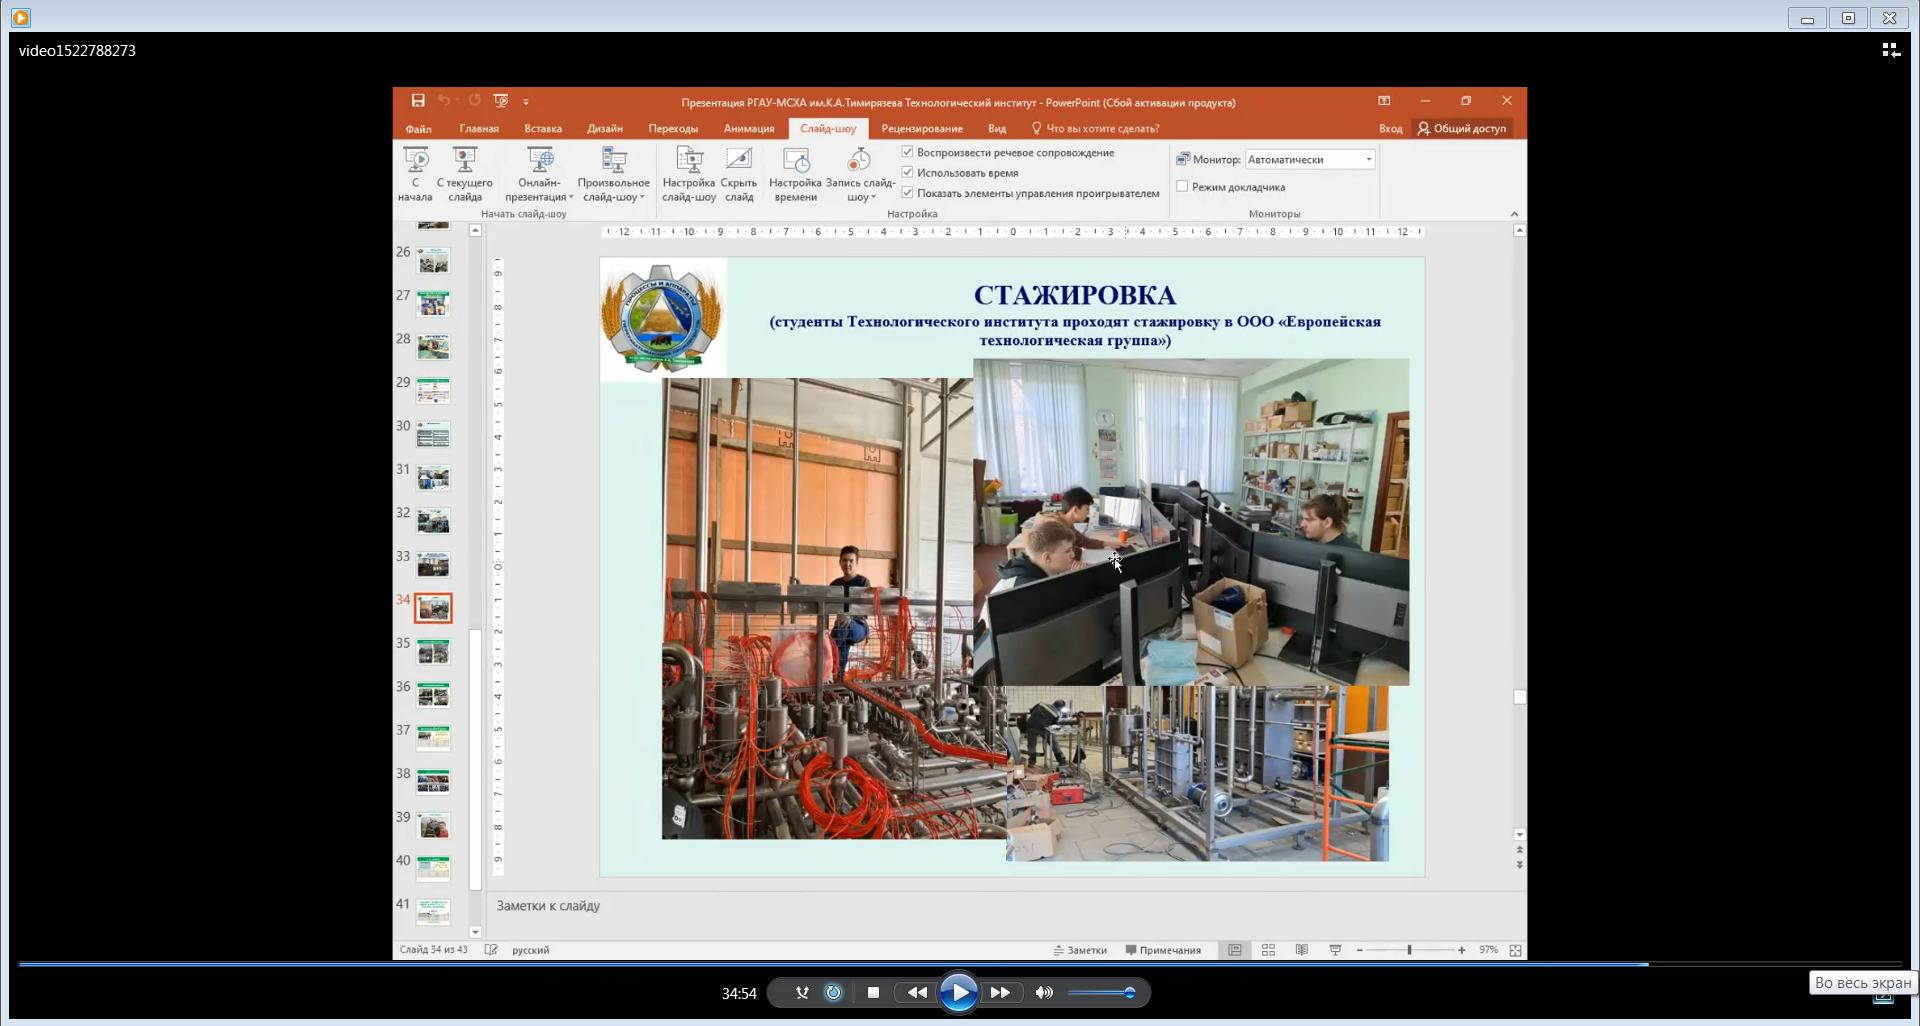
Task: Switch to slide sorter view in status bar
Action: tap(1268, 950)
